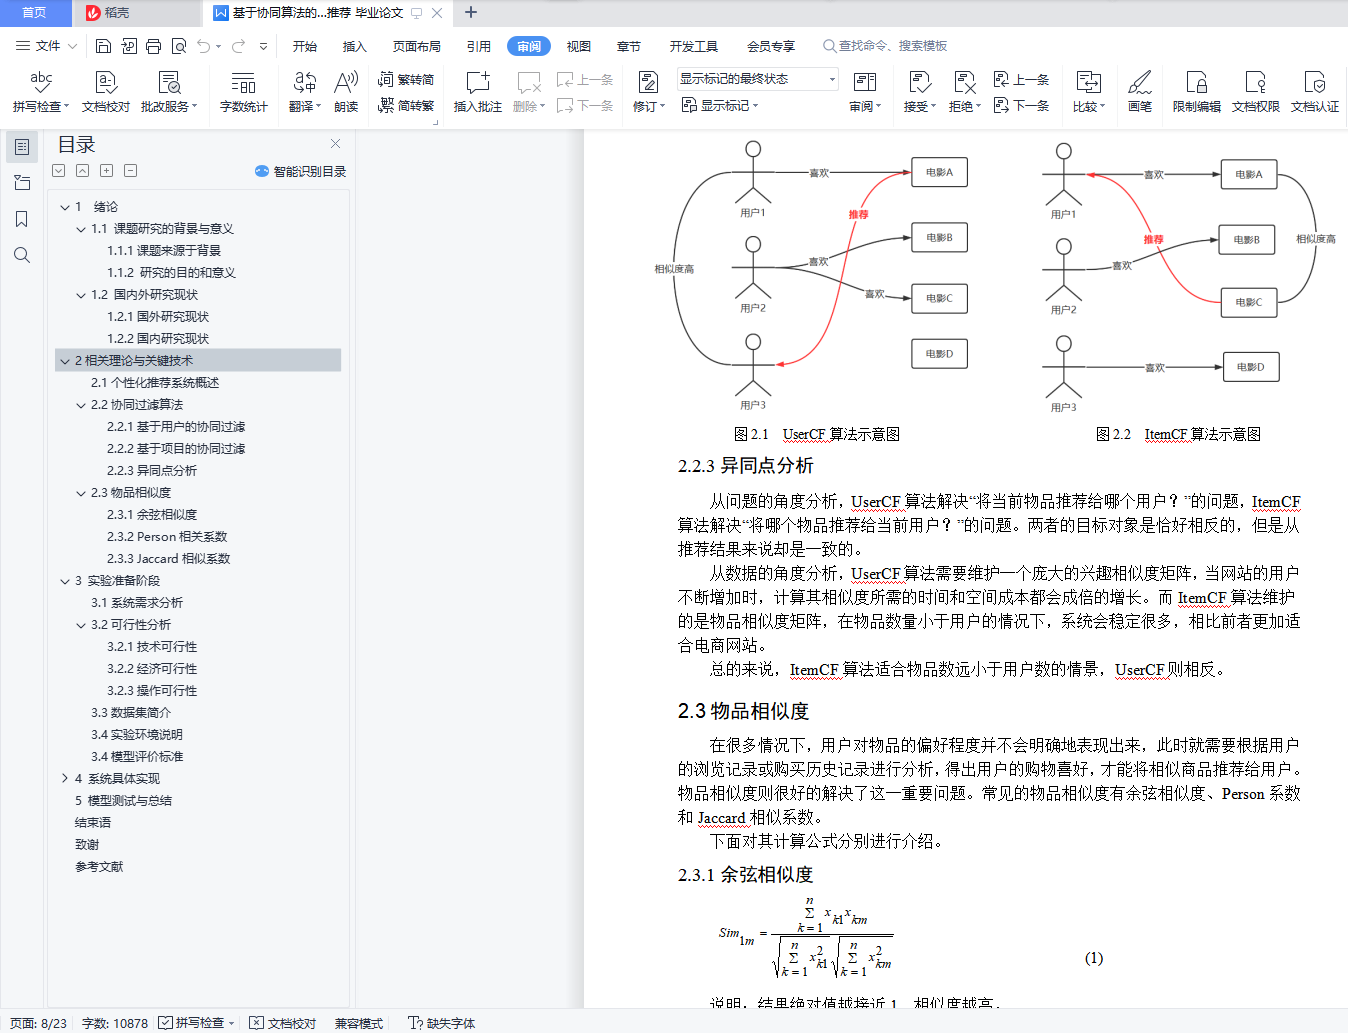The width and height of the screenshot is (1348, 1033).
Task: Open print preview from the quick access bar
Action: coord(179,46)
